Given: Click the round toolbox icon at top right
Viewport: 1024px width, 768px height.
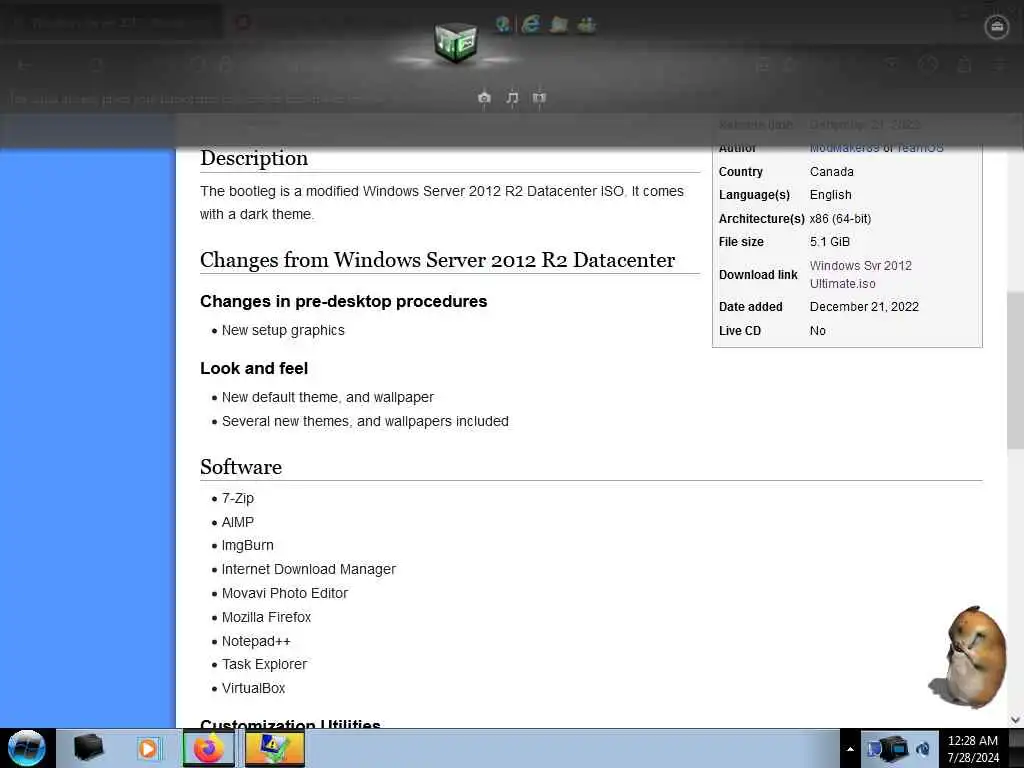Looking at the screenshot, I should pyautogui.click(x=997, y=27).
